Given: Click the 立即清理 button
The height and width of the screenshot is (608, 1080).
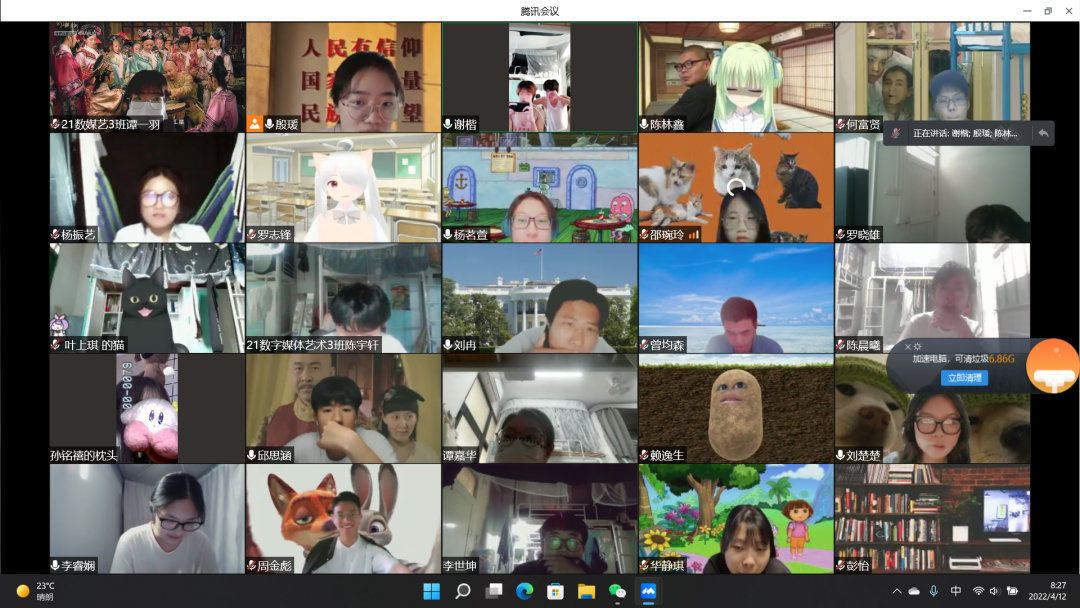Looking at the screenshot, I should click(x=964, y=378).
